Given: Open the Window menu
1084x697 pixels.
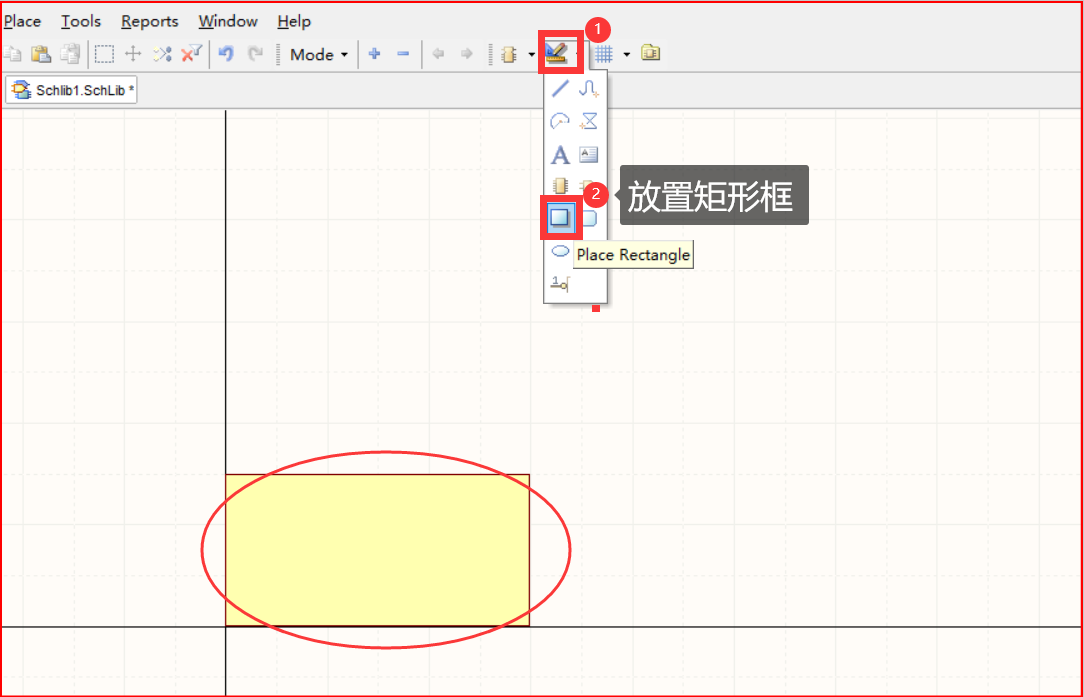Looking at the screenshot, I should click(x=228, y=21).
